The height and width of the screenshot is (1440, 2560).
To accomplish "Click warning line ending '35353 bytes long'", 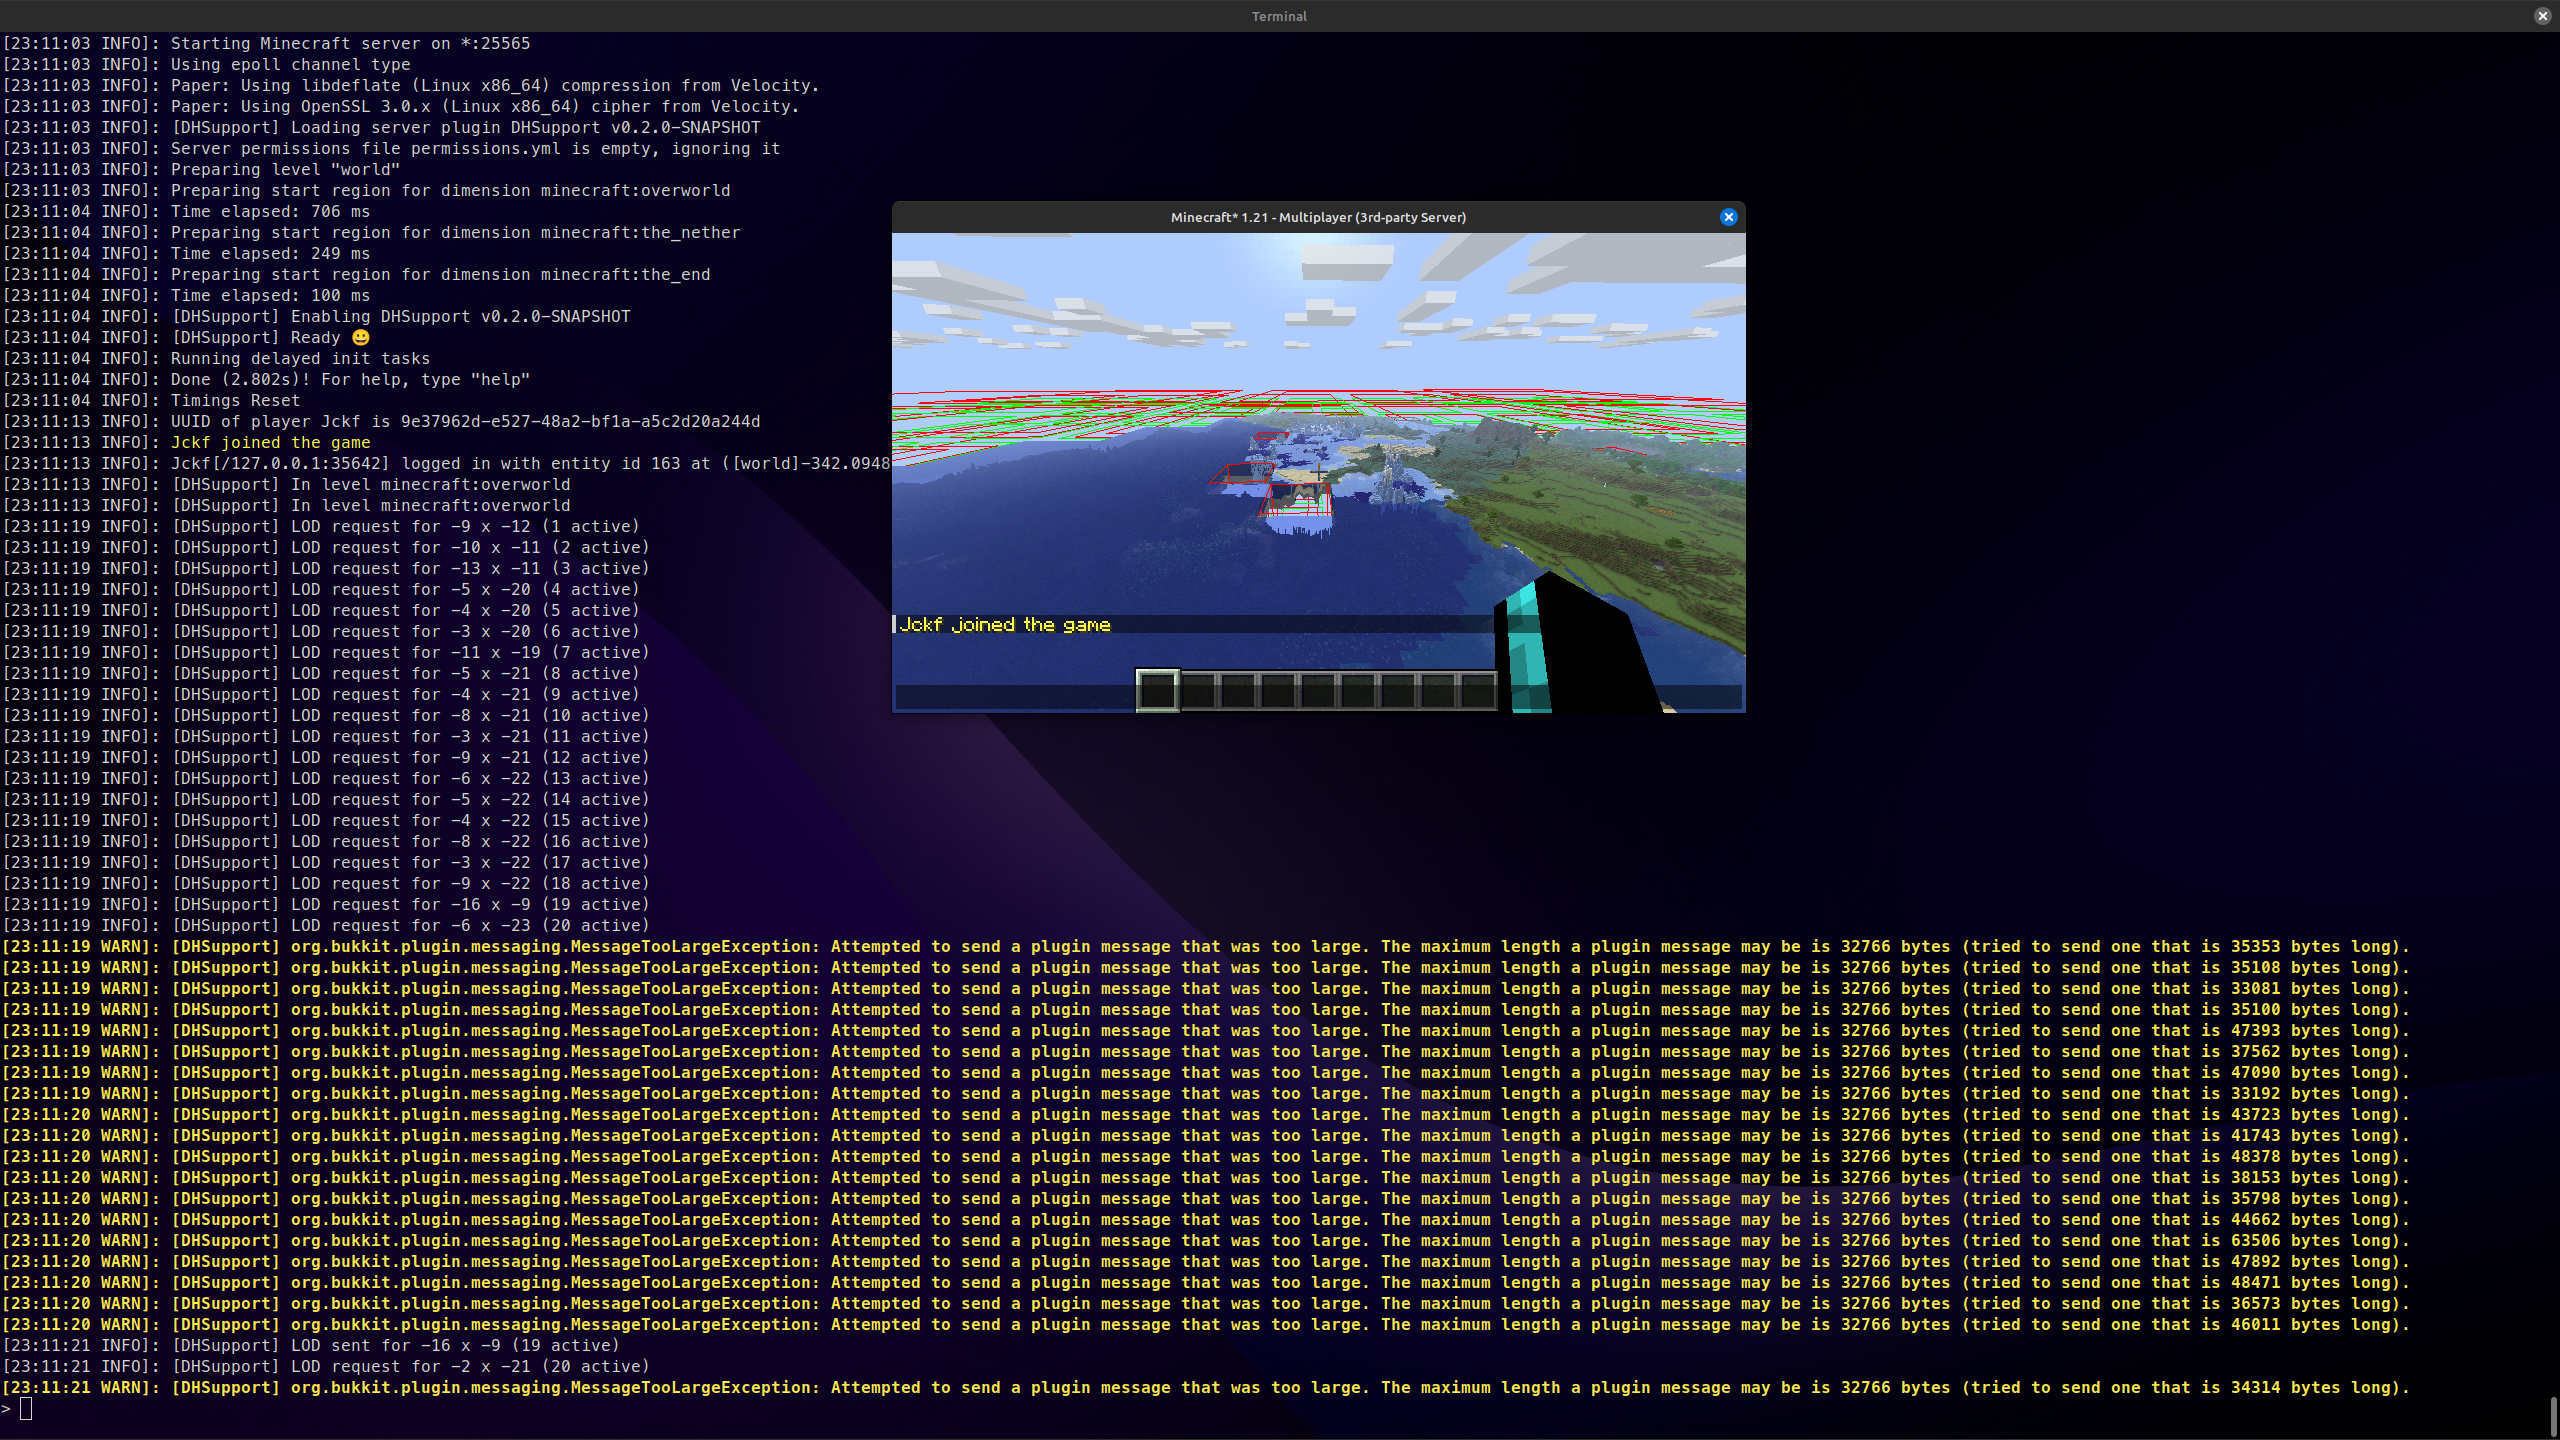I will [1206, 946].
